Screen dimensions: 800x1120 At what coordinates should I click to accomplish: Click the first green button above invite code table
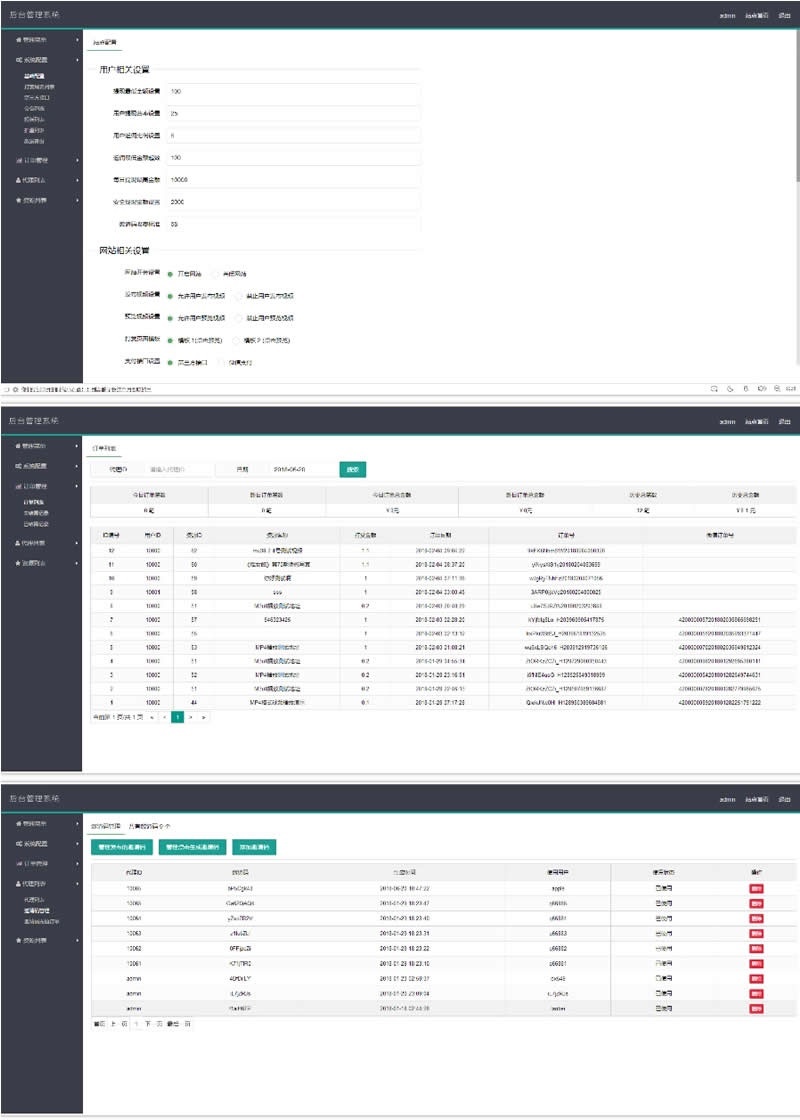(123, 847)
